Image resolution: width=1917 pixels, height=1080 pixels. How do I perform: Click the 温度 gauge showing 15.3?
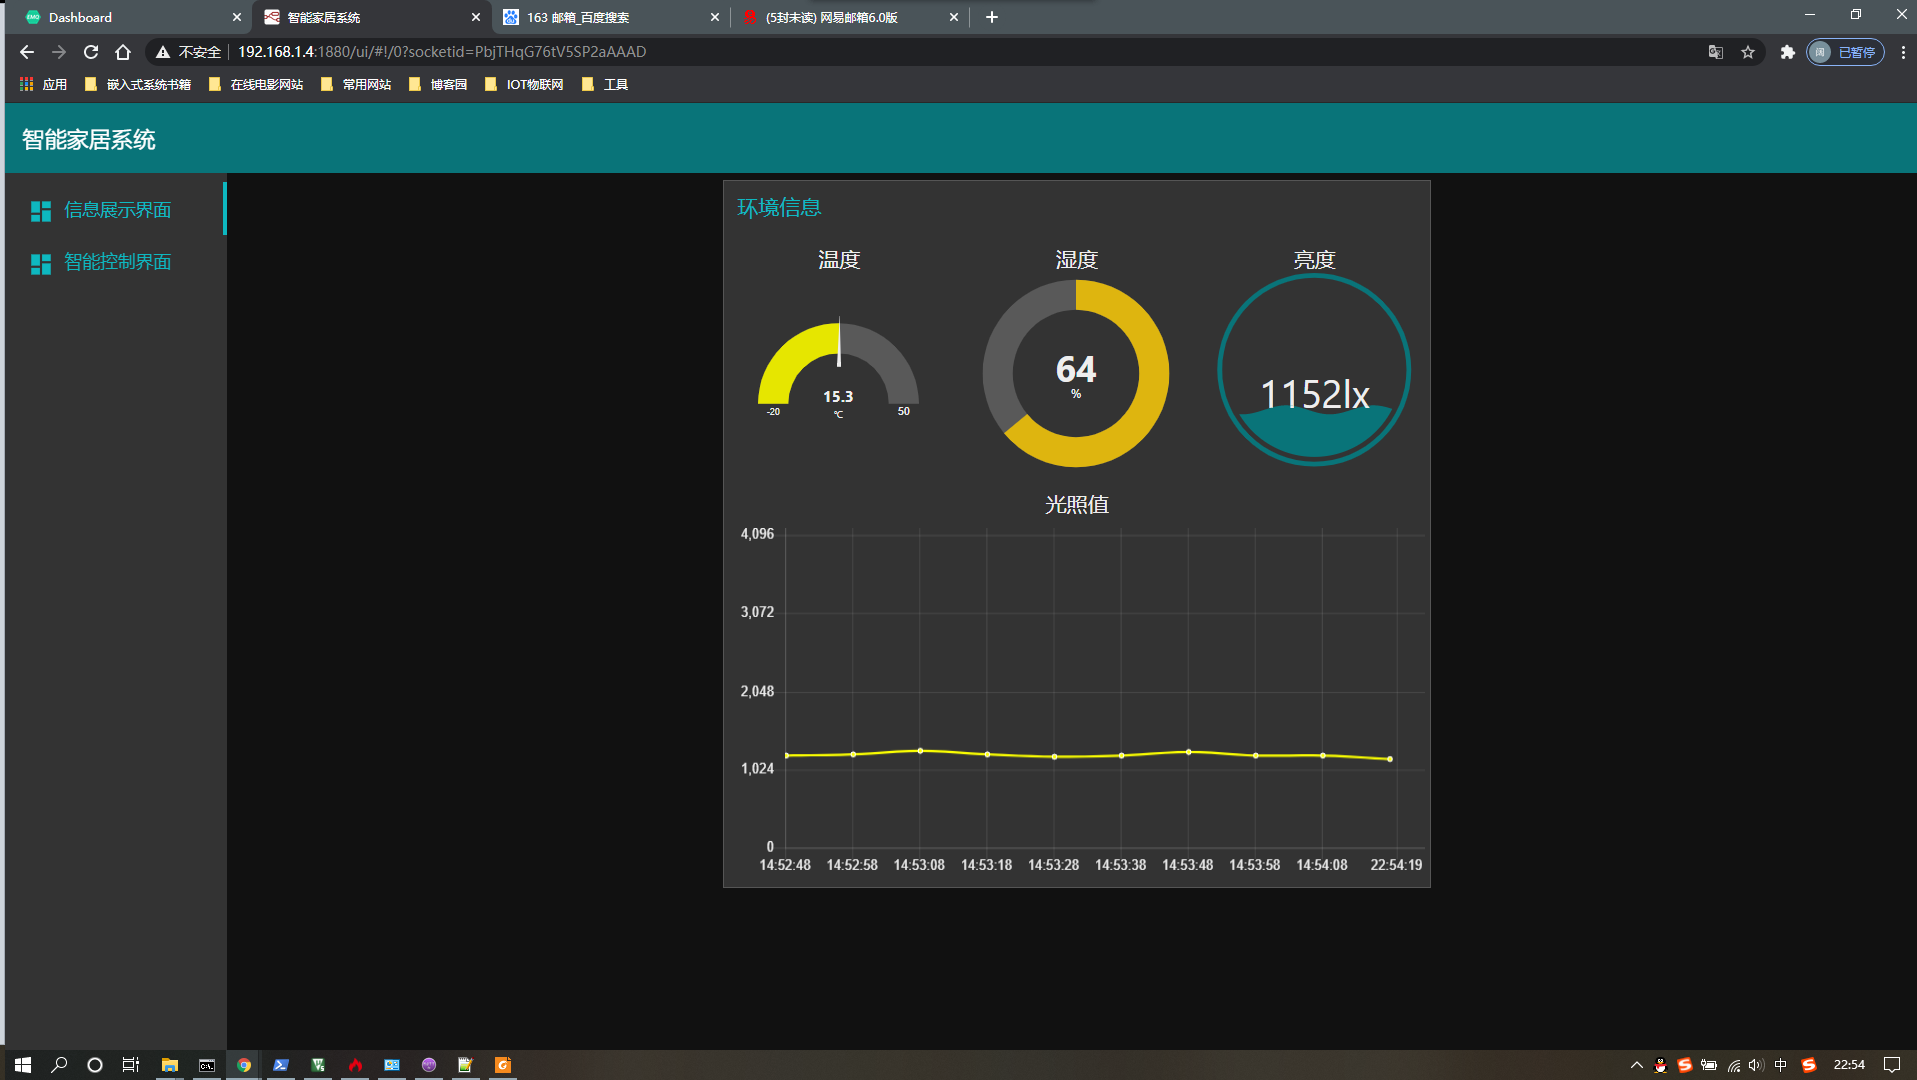click(838, 368)
